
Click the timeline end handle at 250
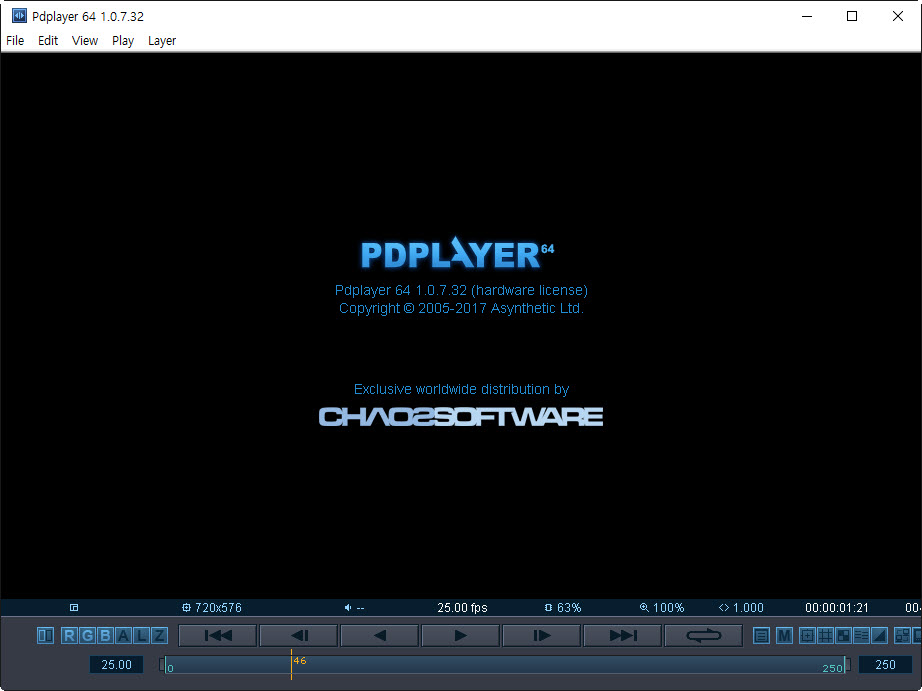point(847,665)
